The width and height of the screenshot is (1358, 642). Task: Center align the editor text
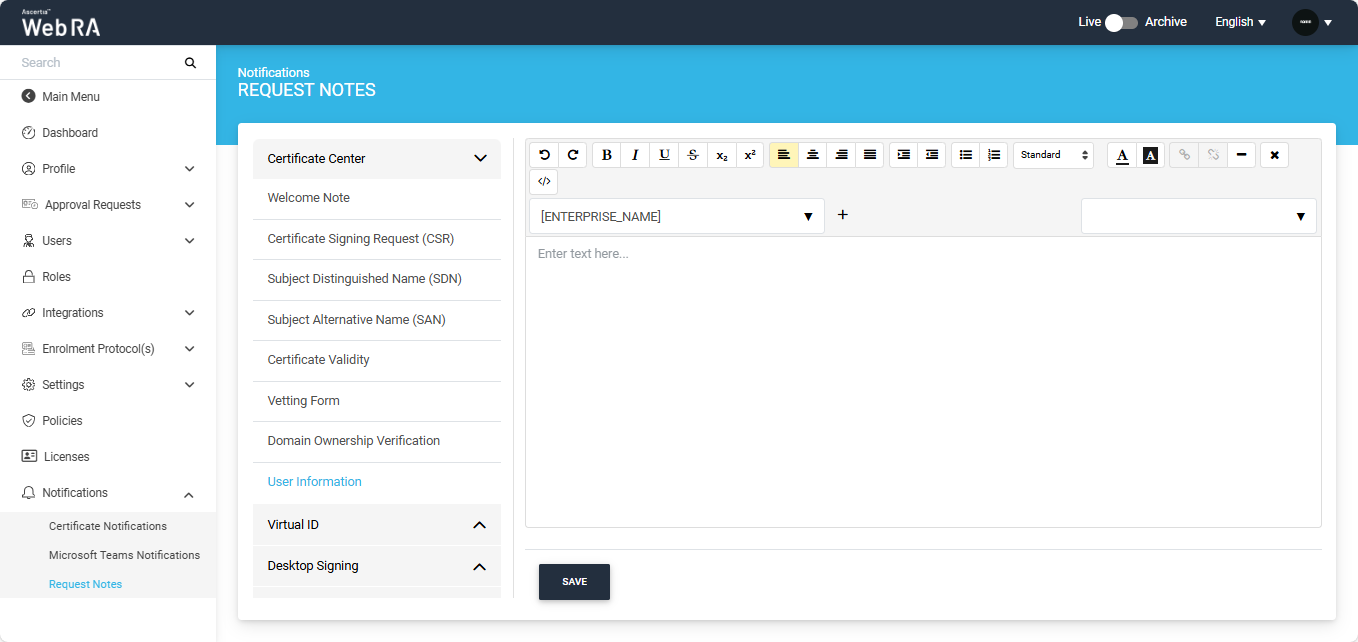pyautogui.click(x=813, y=155)
